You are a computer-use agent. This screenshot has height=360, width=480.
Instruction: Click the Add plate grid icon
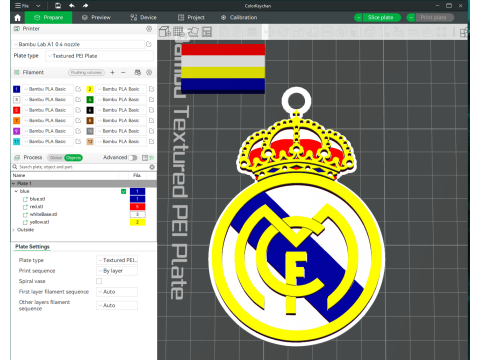[x=179, y=32]
